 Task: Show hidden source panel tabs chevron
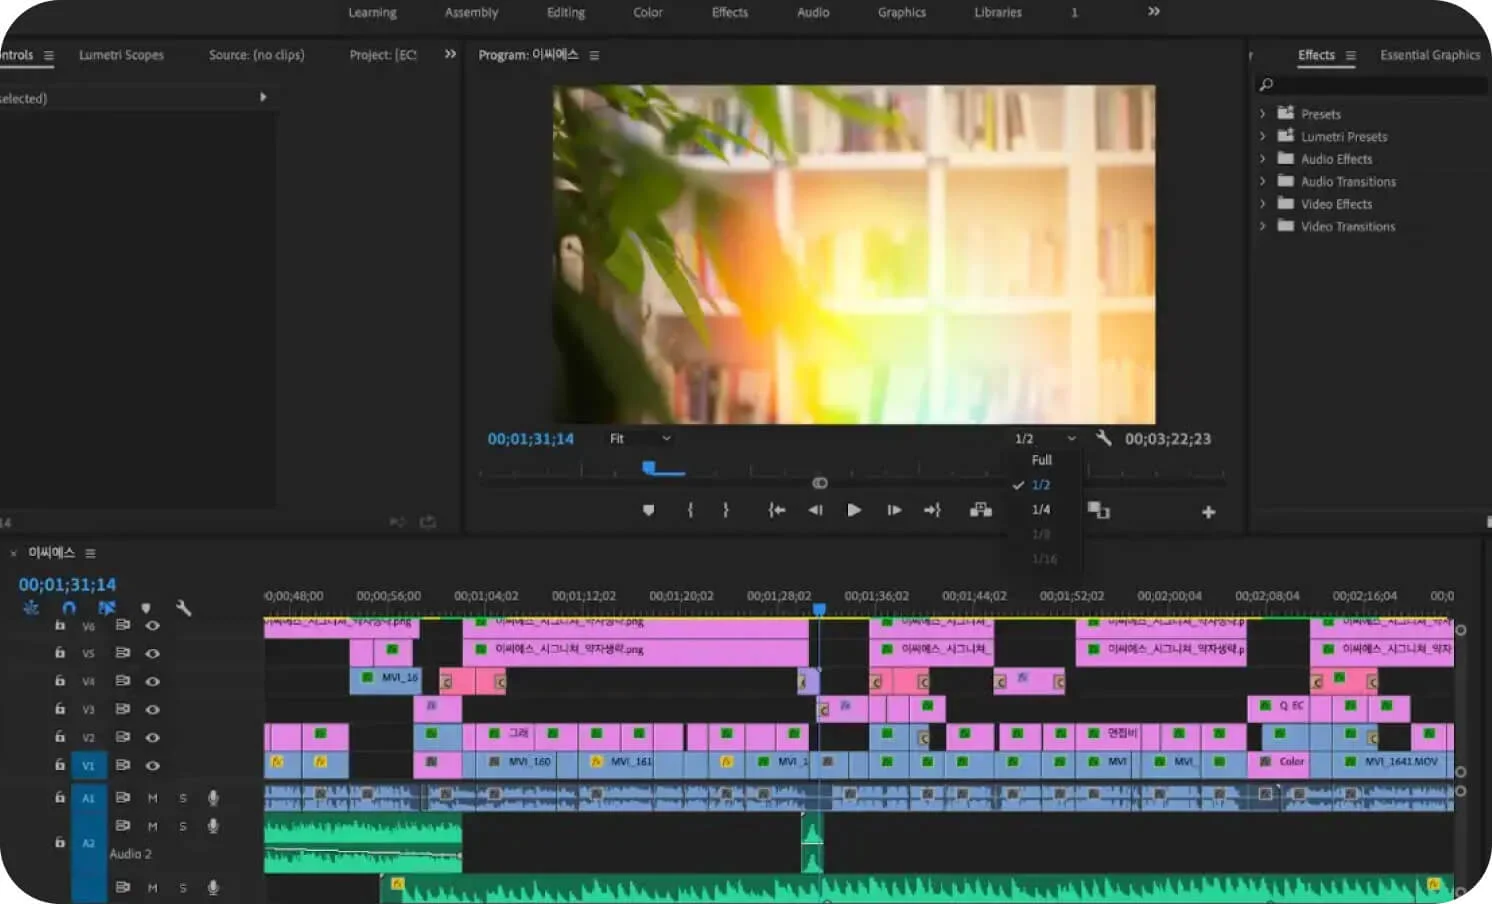(x=450, y=54)
